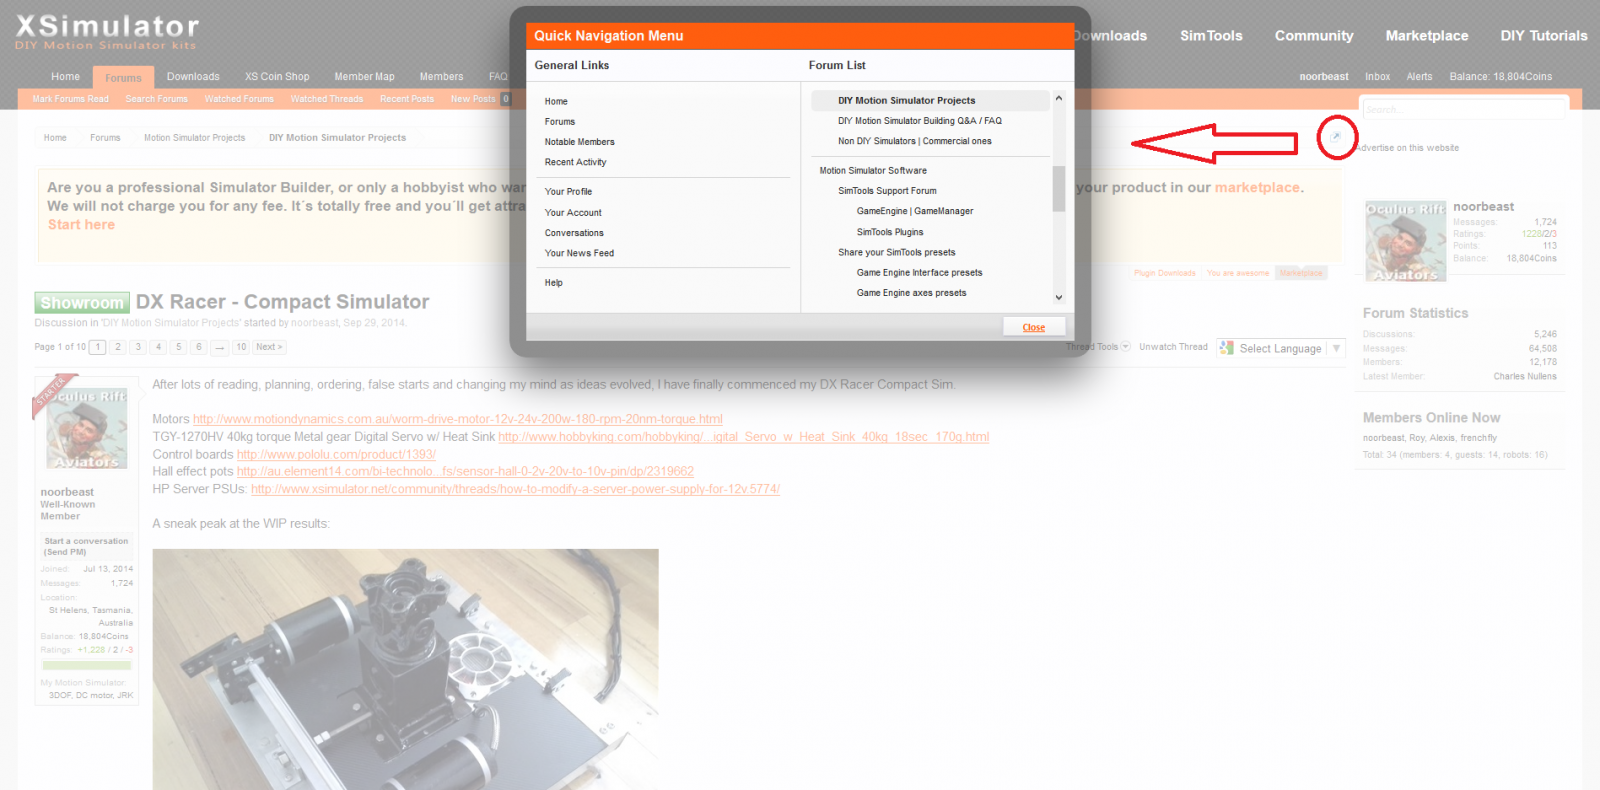Open the Members navigation tab
Image resolution: width=1600 pixels, height=790 pixels.
click(x=441, y=77)
